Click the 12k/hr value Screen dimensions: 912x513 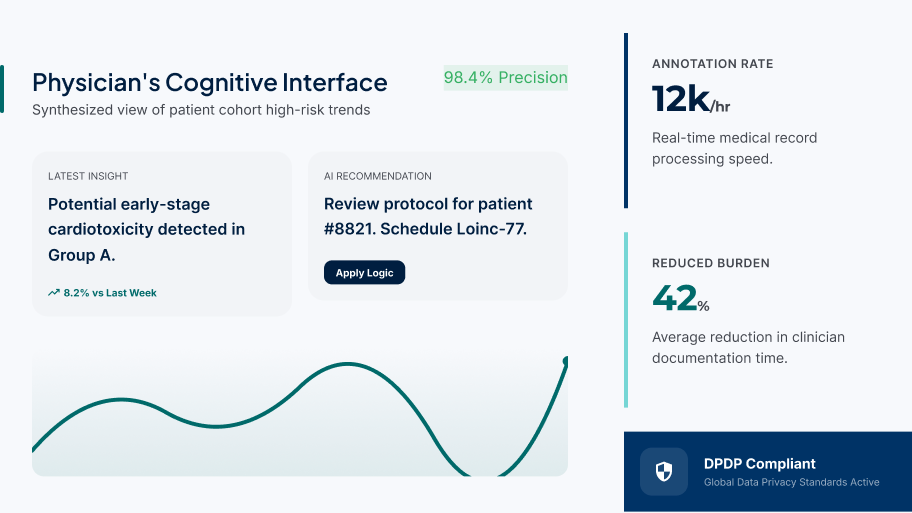[x=690, y=99]
